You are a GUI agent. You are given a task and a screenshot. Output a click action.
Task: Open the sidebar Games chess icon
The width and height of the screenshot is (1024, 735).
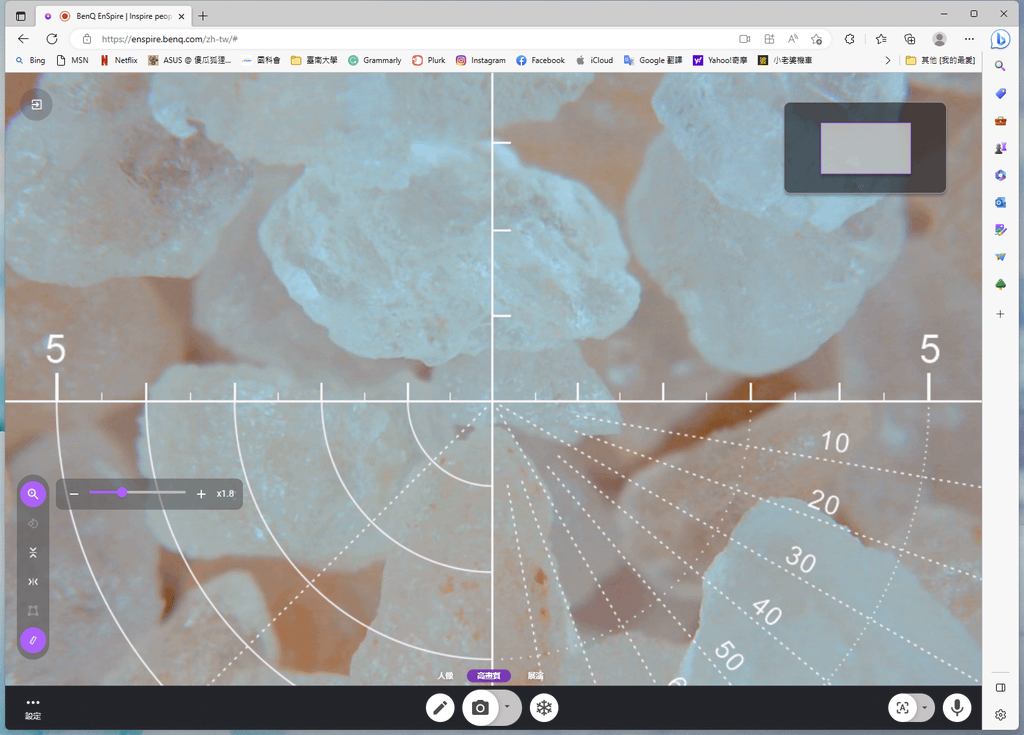1000,148
